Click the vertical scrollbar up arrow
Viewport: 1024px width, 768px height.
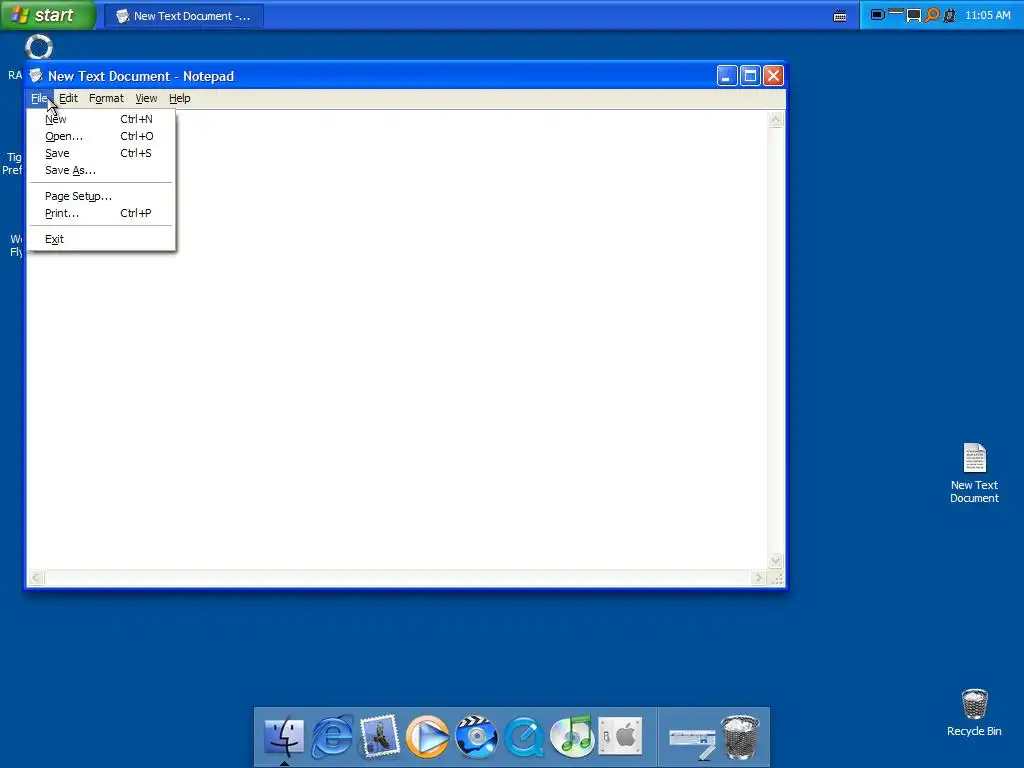(775, 119)
